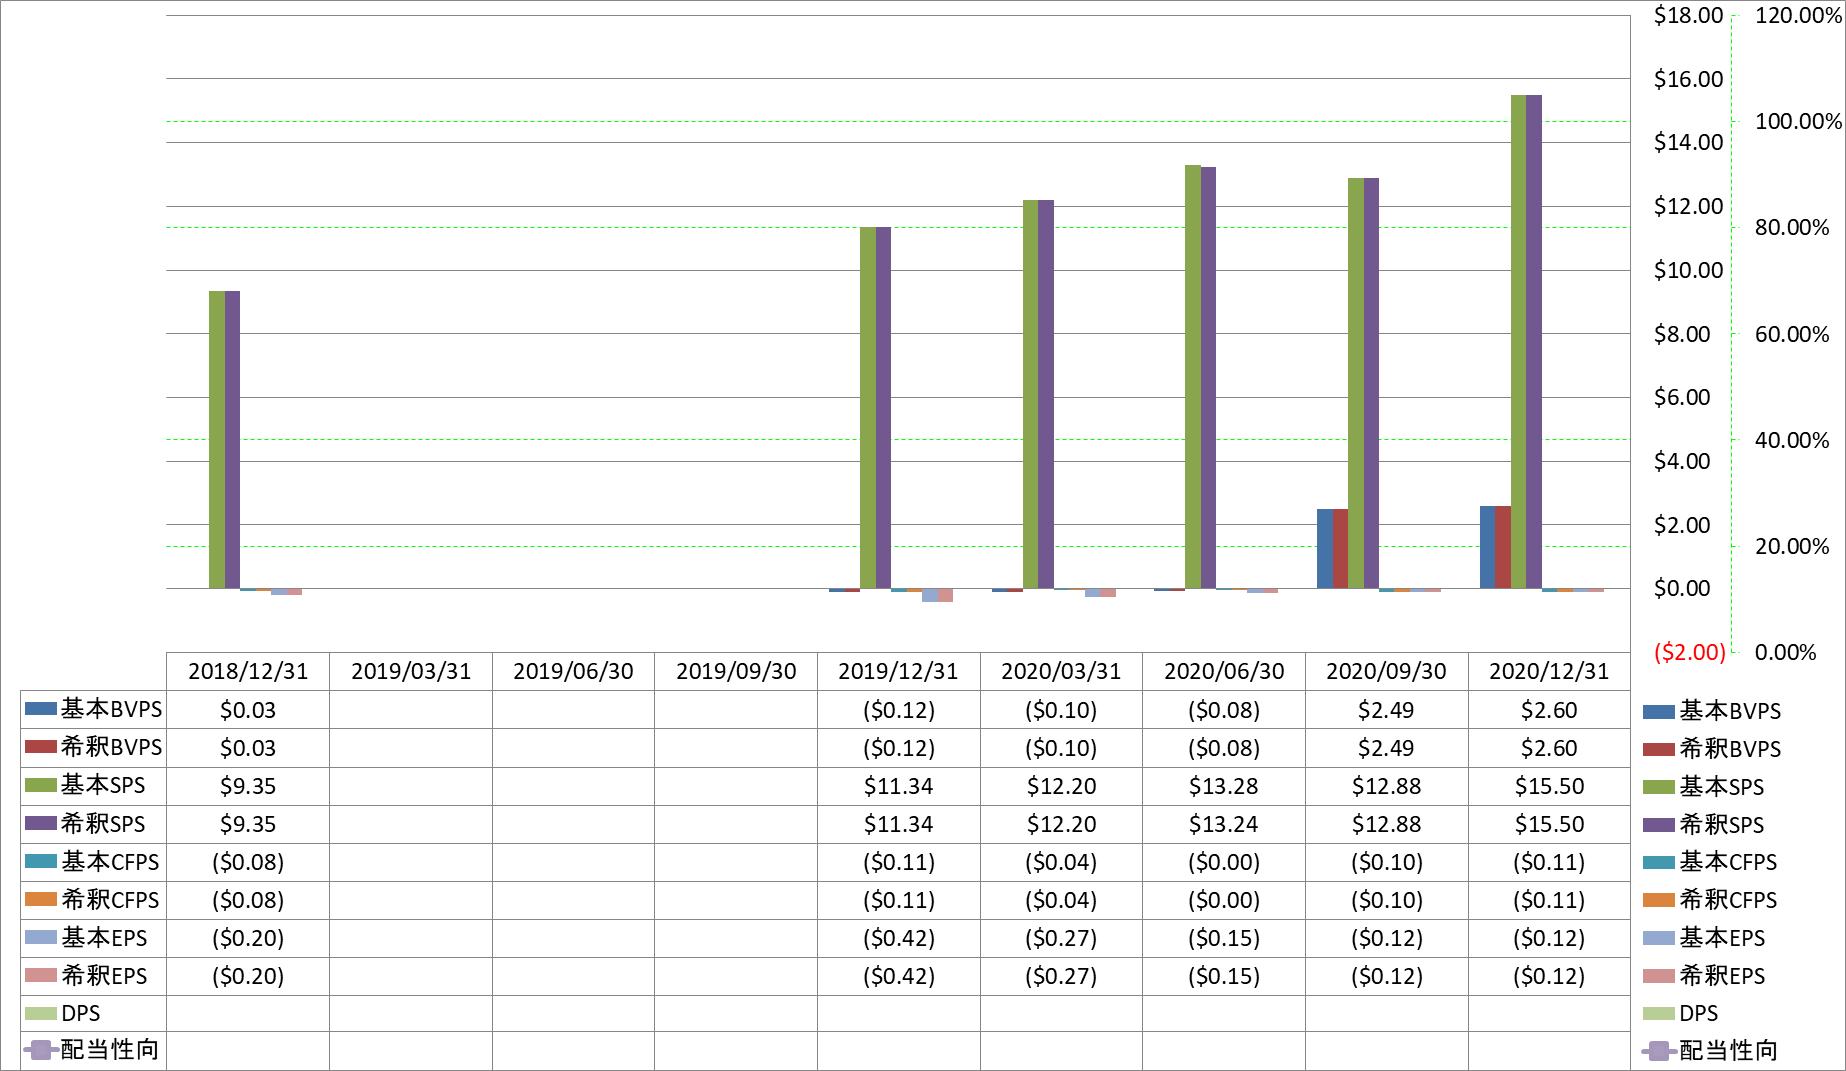Click the $10.00 primary axis label
This screenshot has width=1846, height=1071.
tap(1688, 270)
